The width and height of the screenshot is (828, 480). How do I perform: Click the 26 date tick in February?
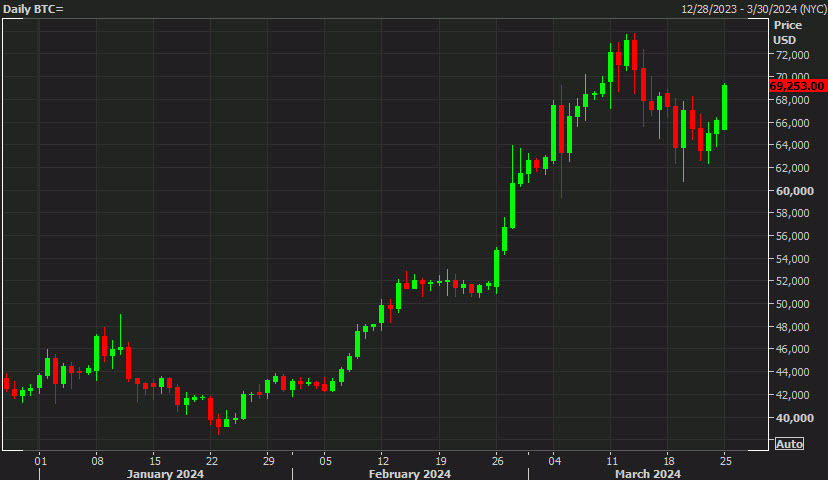click(497, 461)
